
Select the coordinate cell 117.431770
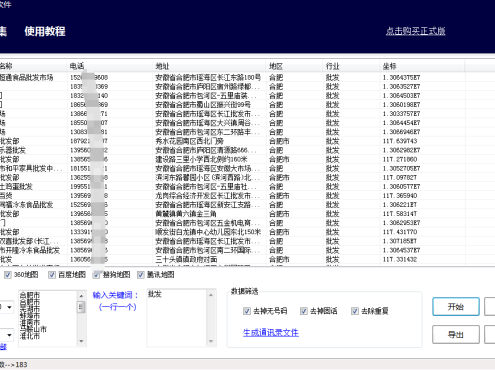coord(400,232)
